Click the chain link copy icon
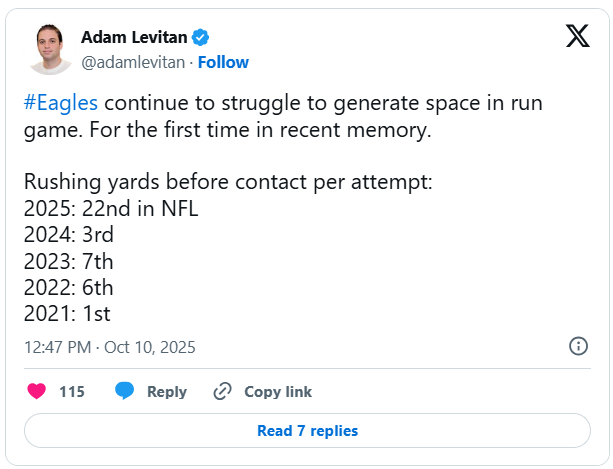The width and height of the screenshot is (613, 469). tap(223, 391)
